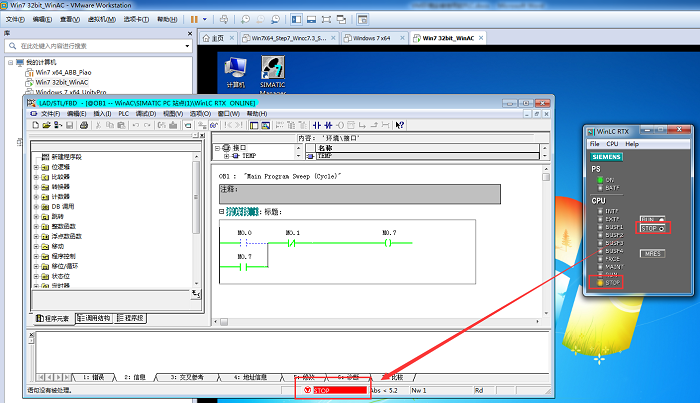700x403 pixels.
Task: Click the VMware pause button icon
Action: coord(194,20)
